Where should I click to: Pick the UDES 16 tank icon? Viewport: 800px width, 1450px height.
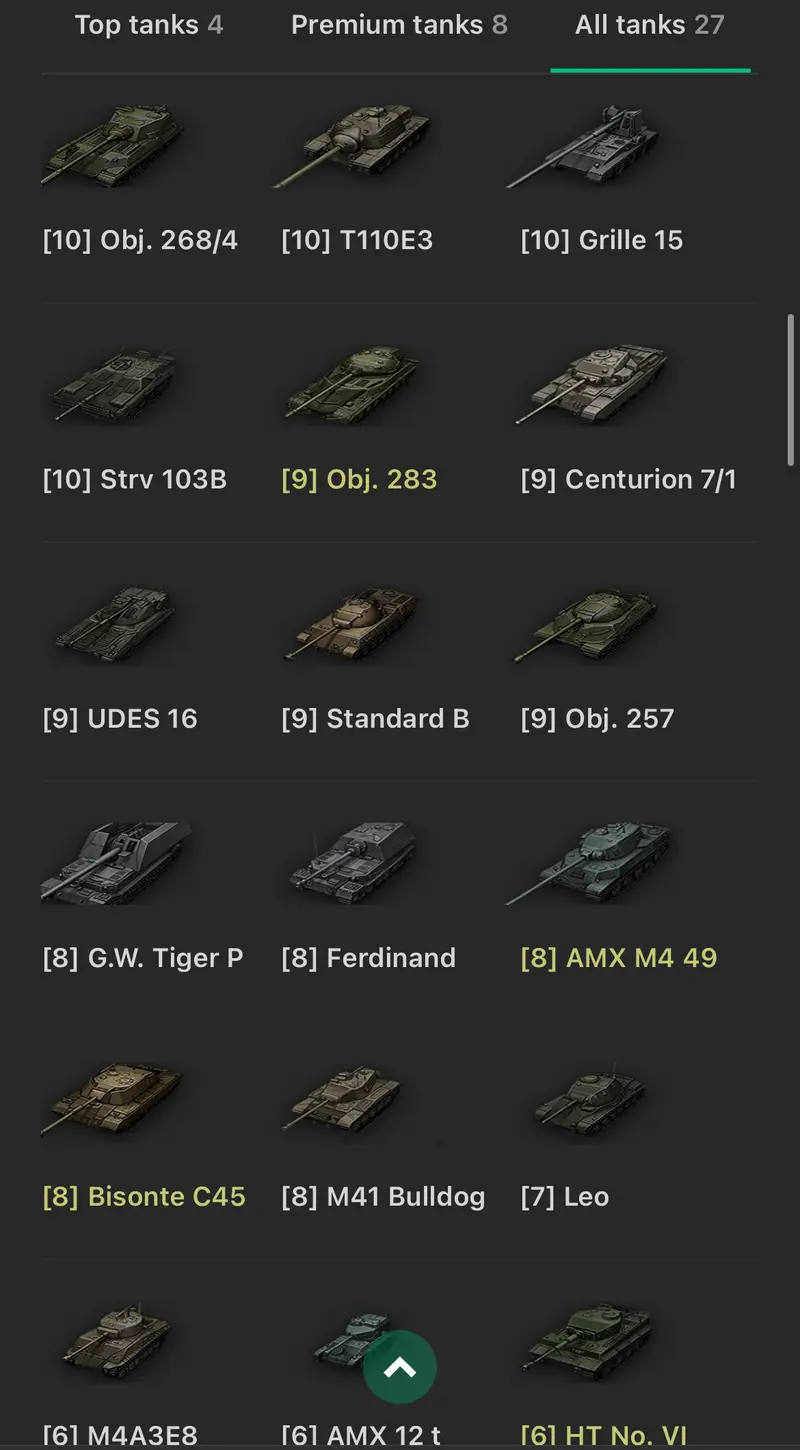click(x=112, y=624)
